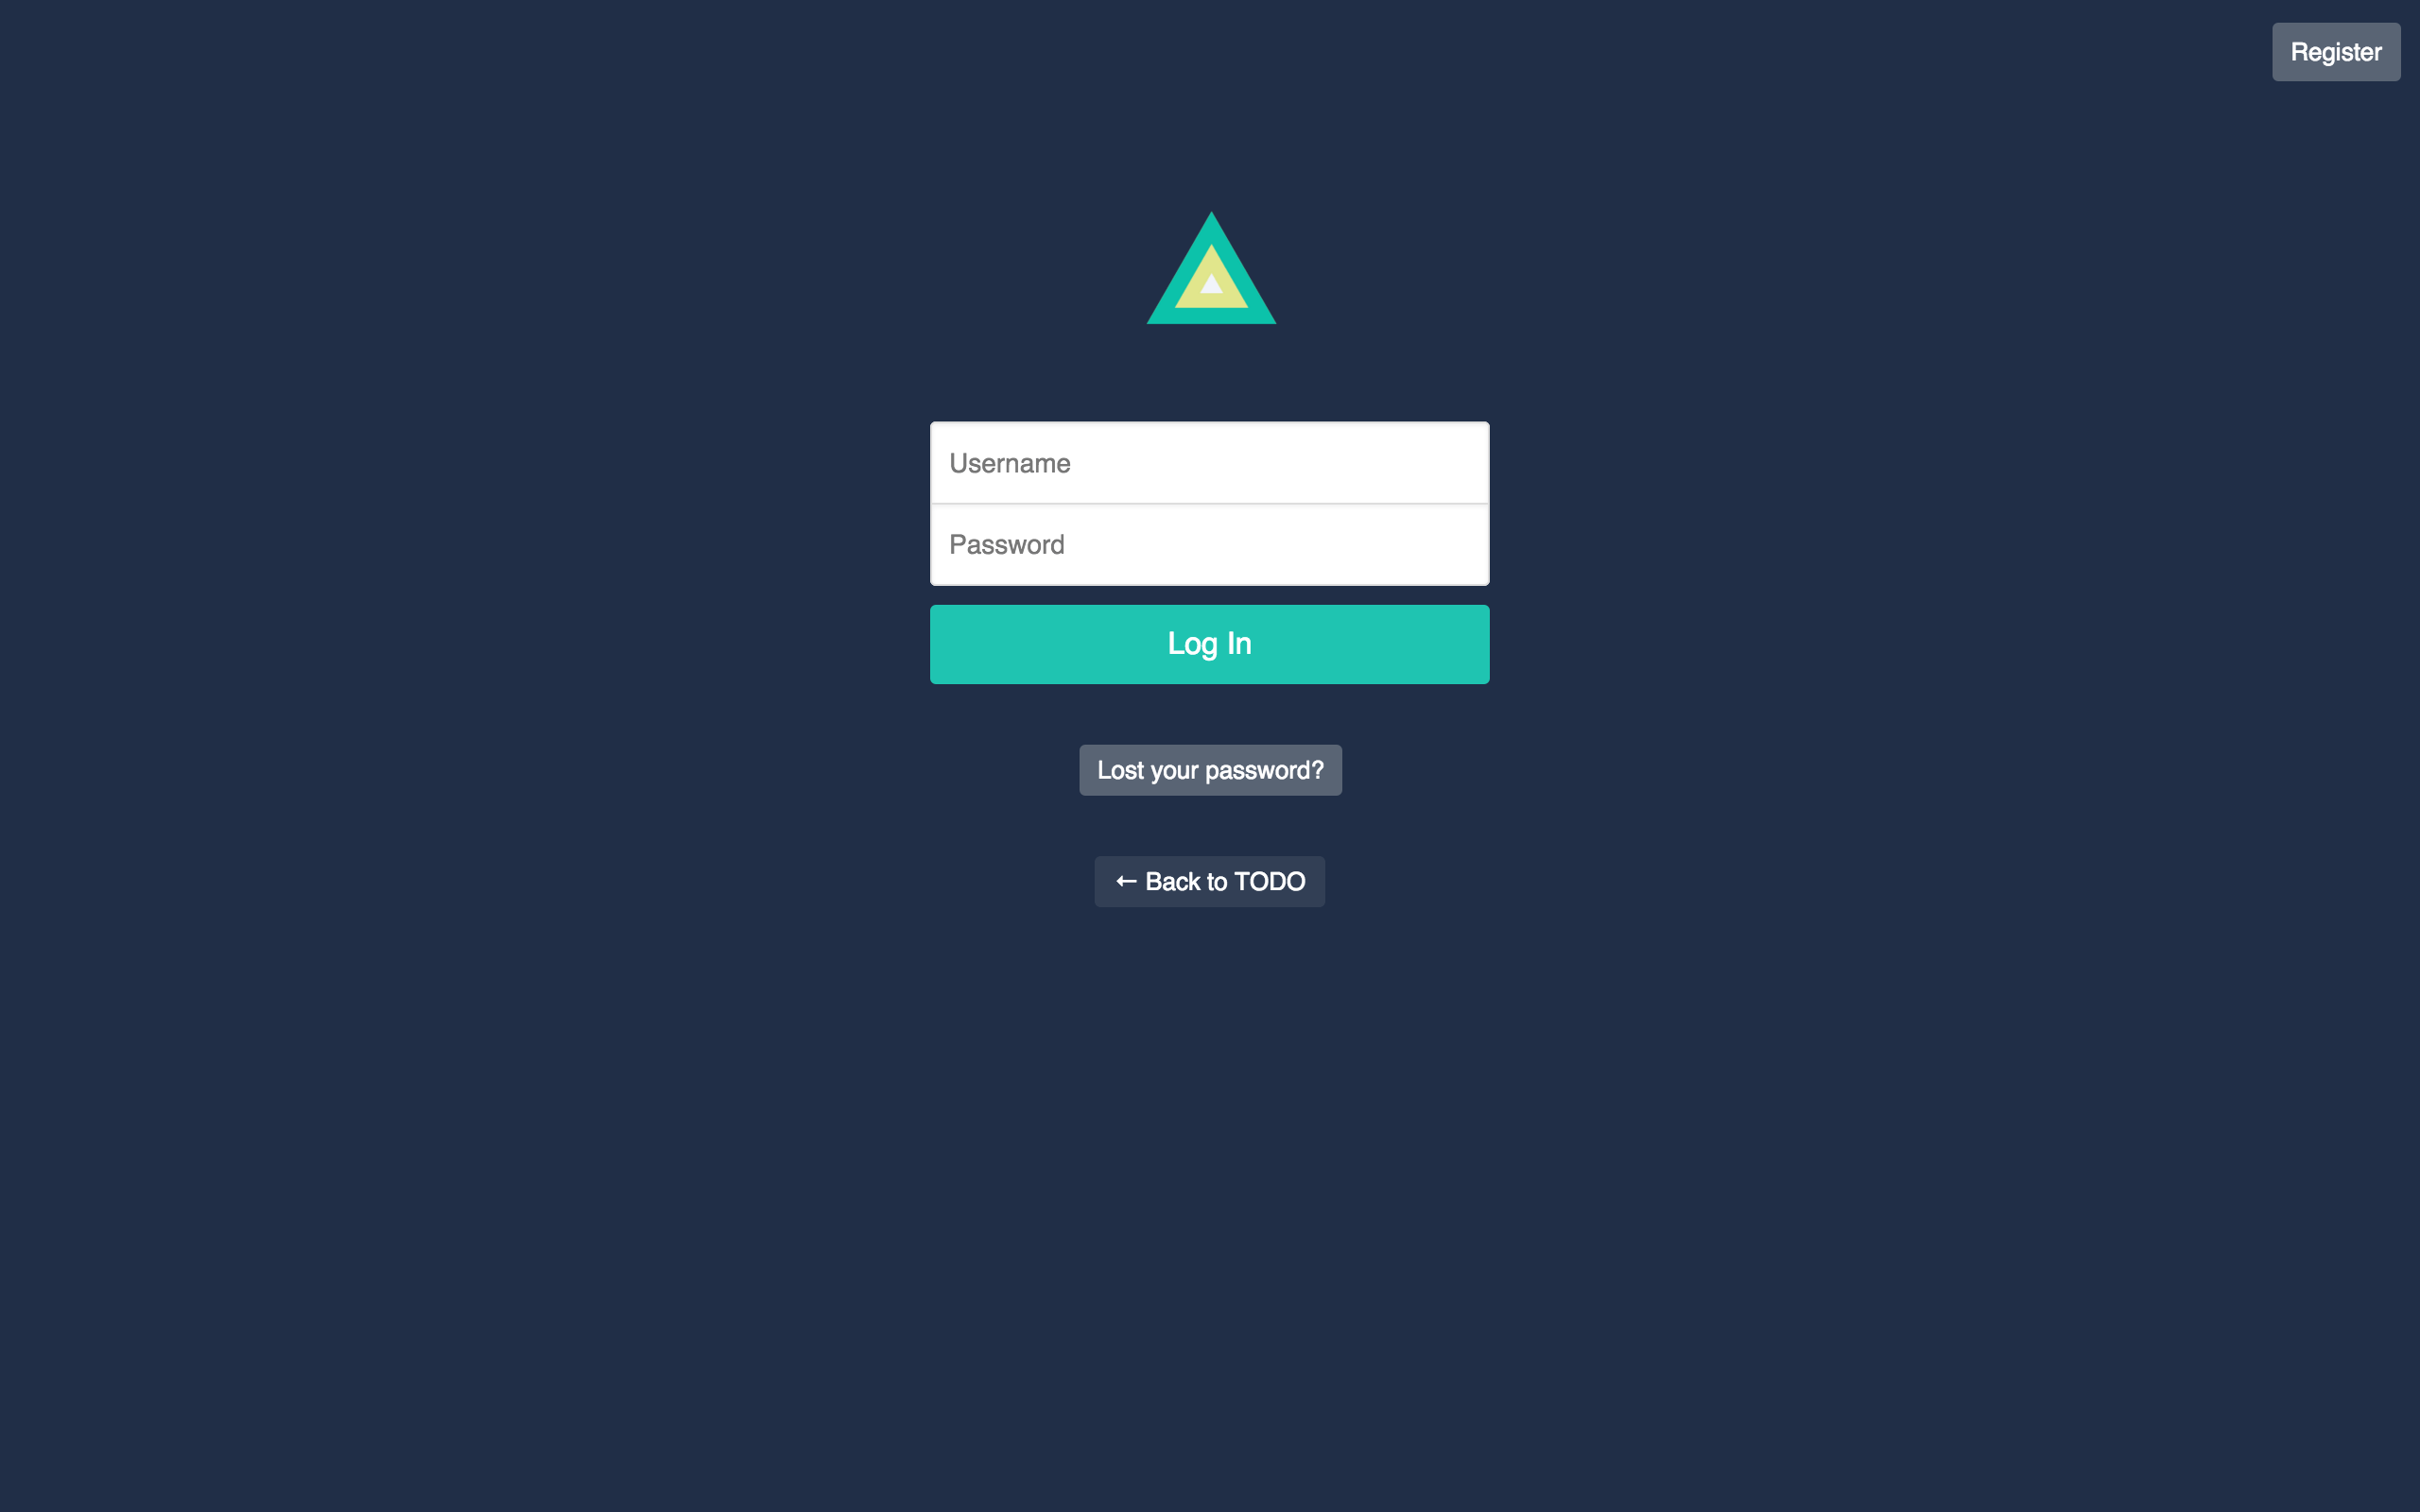The width and height of the screenshot is (2420, 1512).
Task: Click the Log In button
Action: coord(1209,644)
